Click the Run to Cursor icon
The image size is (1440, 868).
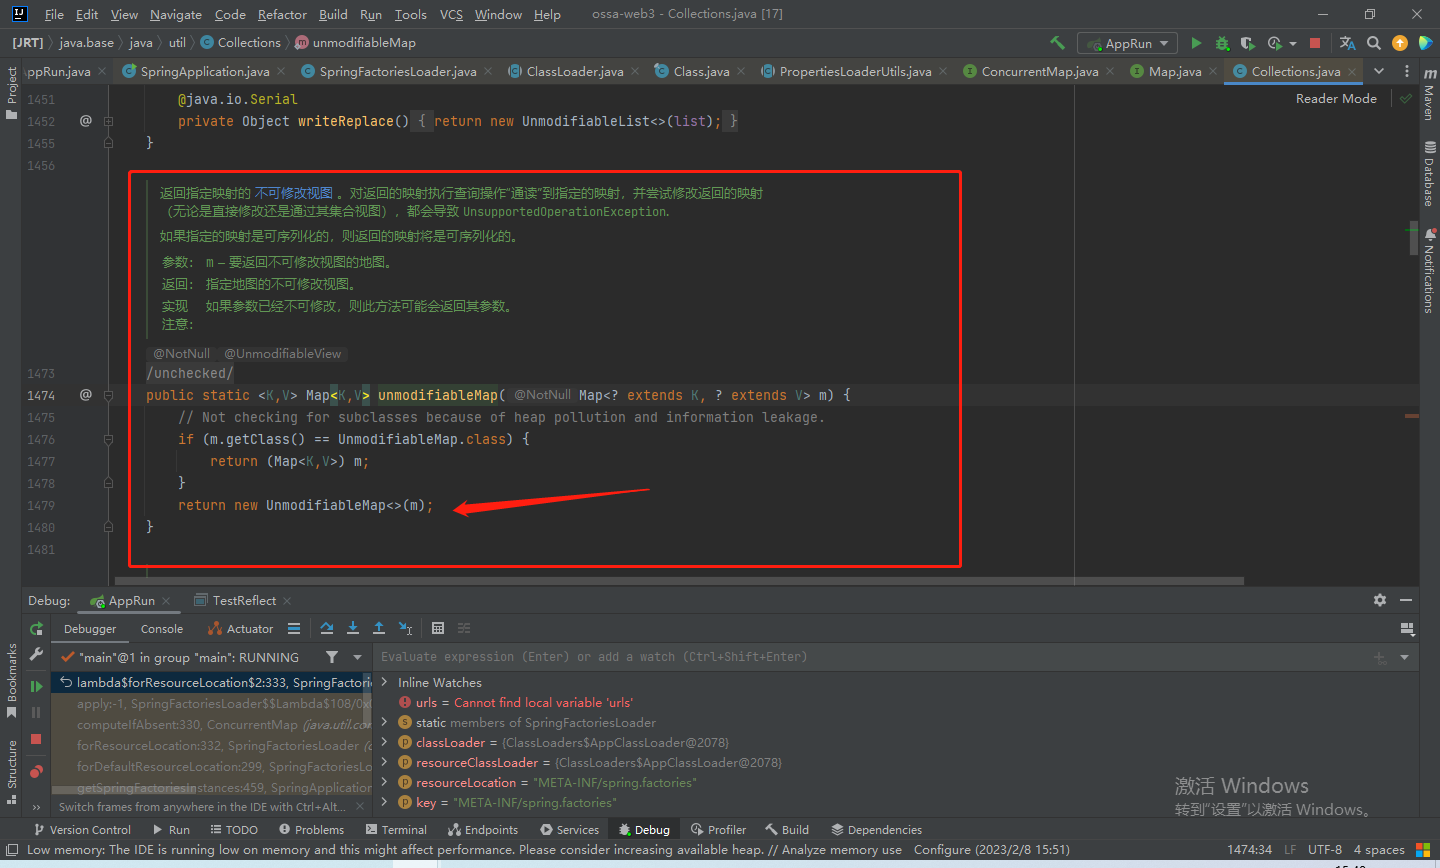tap(405, 628)
